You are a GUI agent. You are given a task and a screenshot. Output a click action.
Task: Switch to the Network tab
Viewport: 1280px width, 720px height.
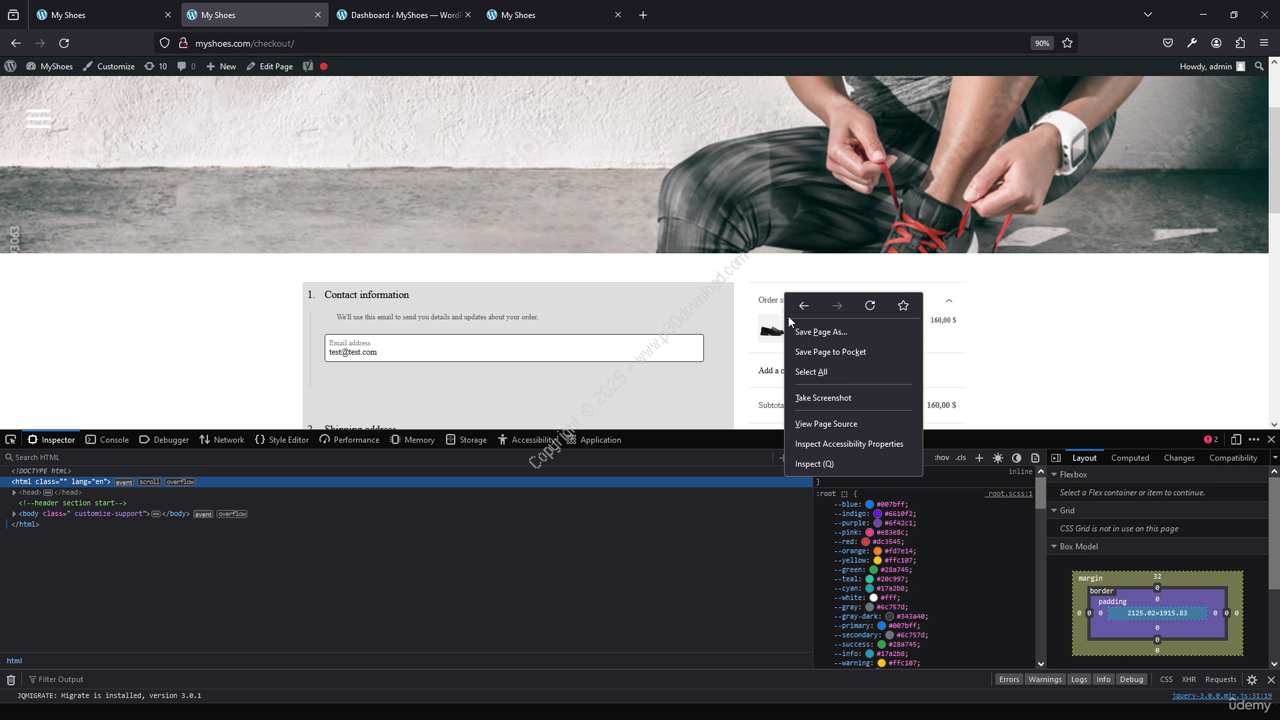221,439
